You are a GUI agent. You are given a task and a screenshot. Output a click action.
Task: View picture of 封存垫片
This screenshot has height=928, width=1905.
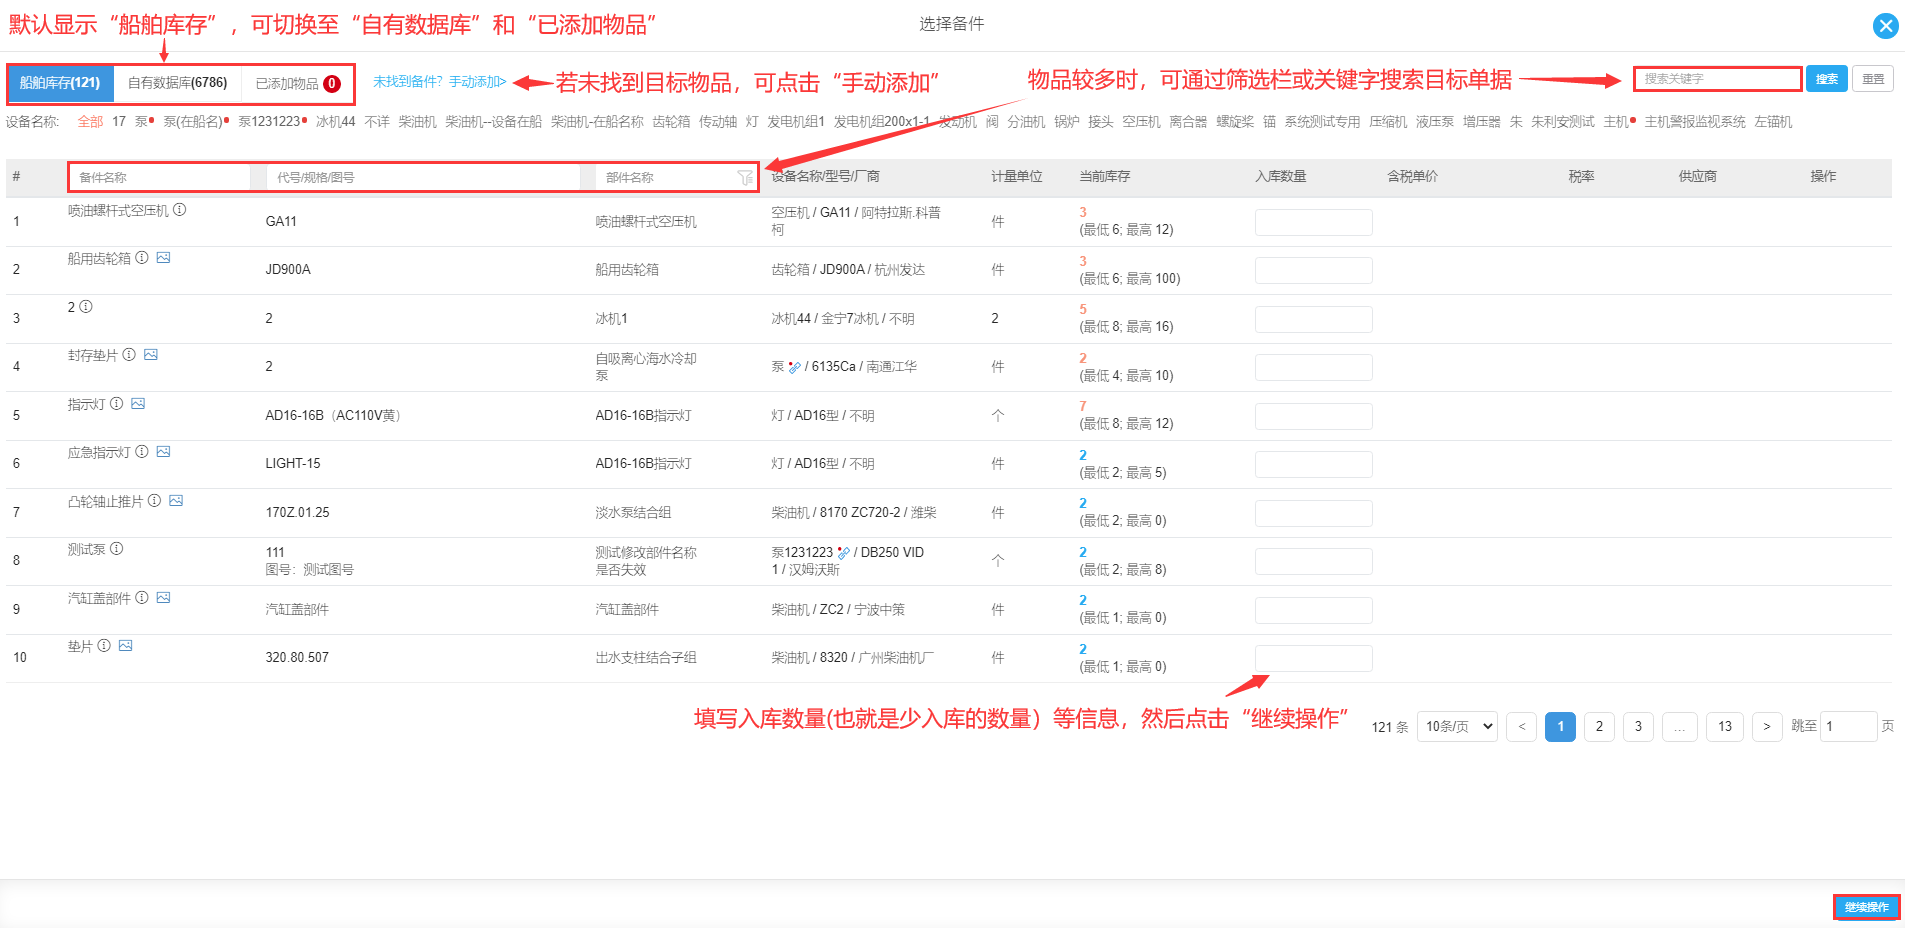(151, 355)
